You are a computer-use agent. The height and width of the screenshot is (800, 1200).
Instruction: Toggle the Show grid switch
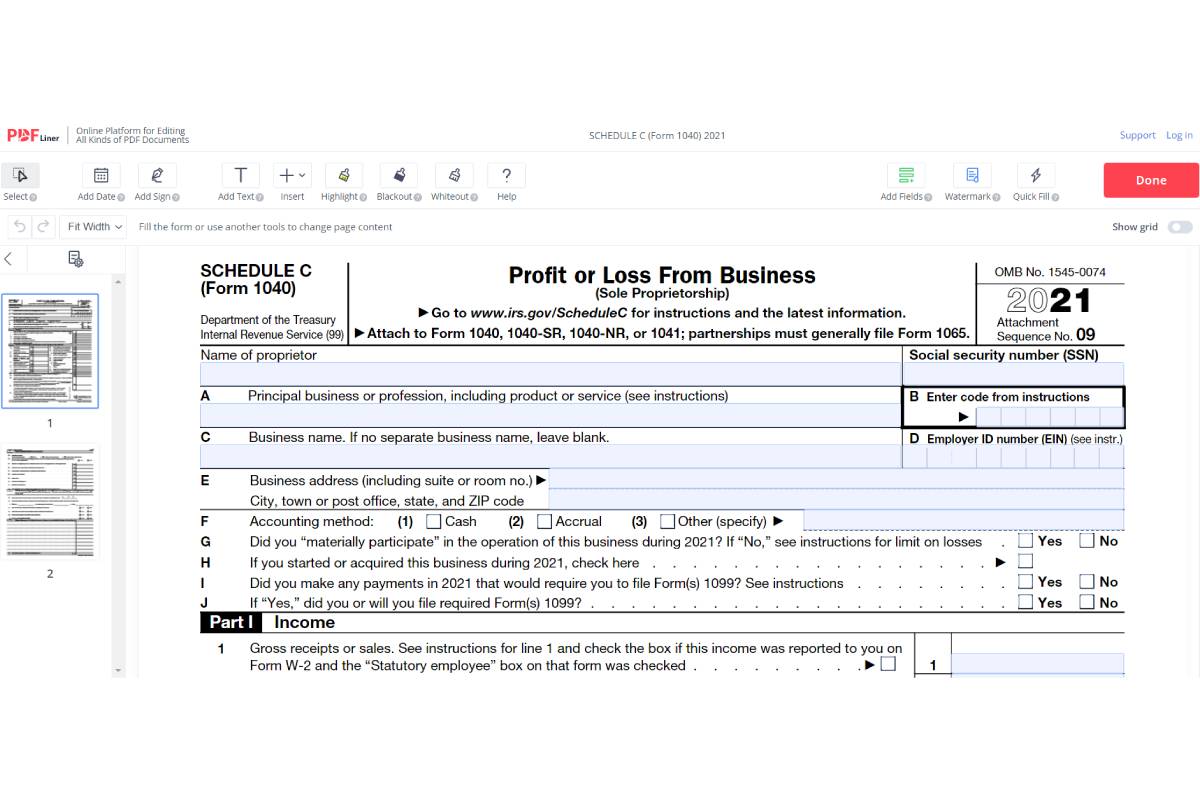[x=1180, y=227]
